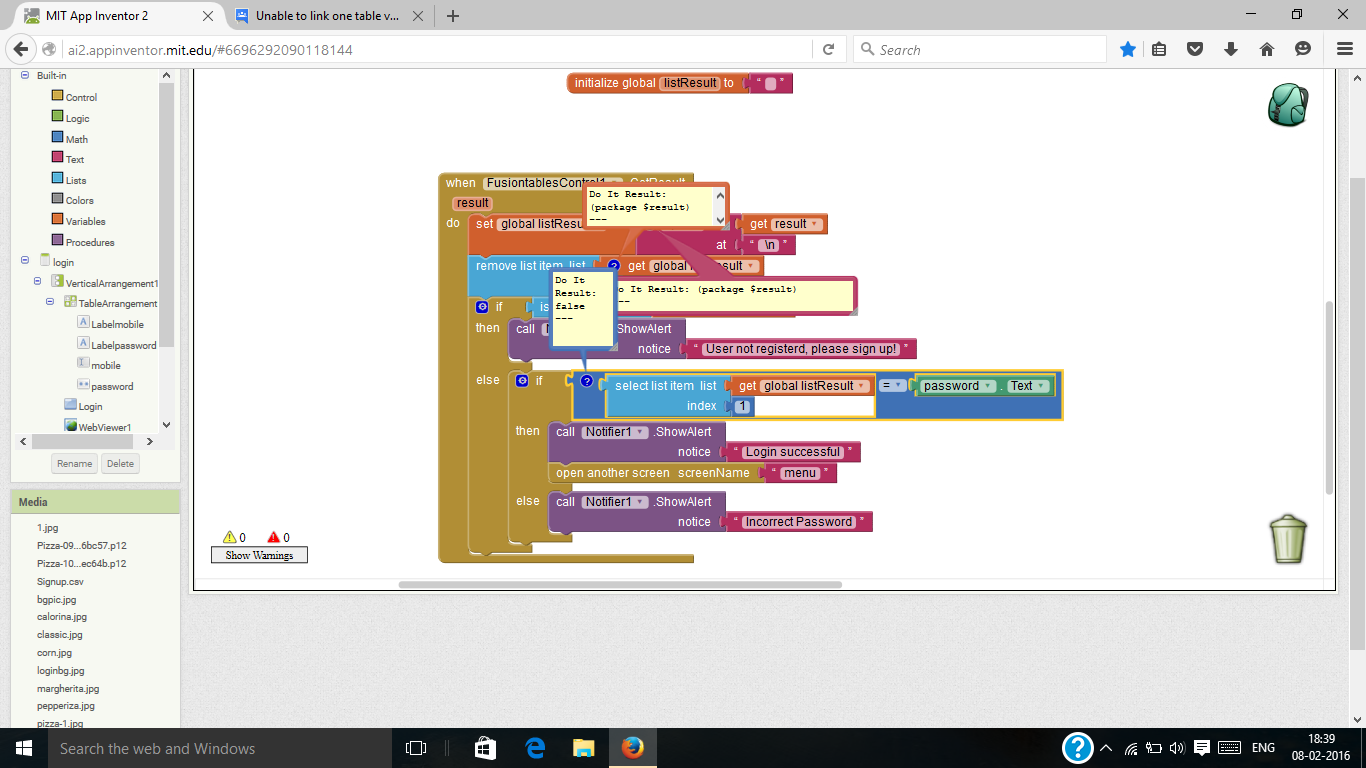The height and width of the screenshot is (768, 1366).
Task: Open the Windows Start menu
Action: (23, 748)
